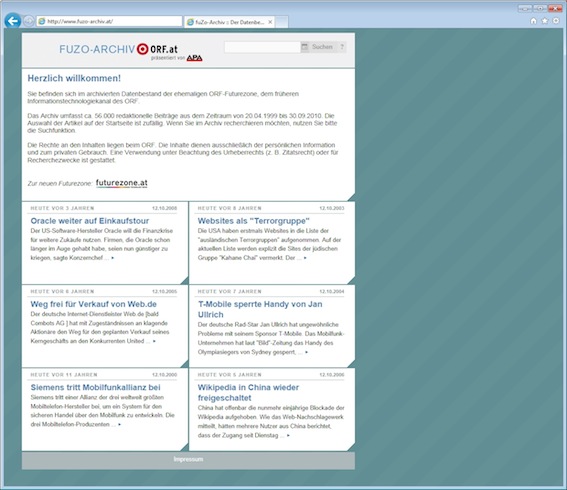Click the date 12.10.2000

[165, 375]
